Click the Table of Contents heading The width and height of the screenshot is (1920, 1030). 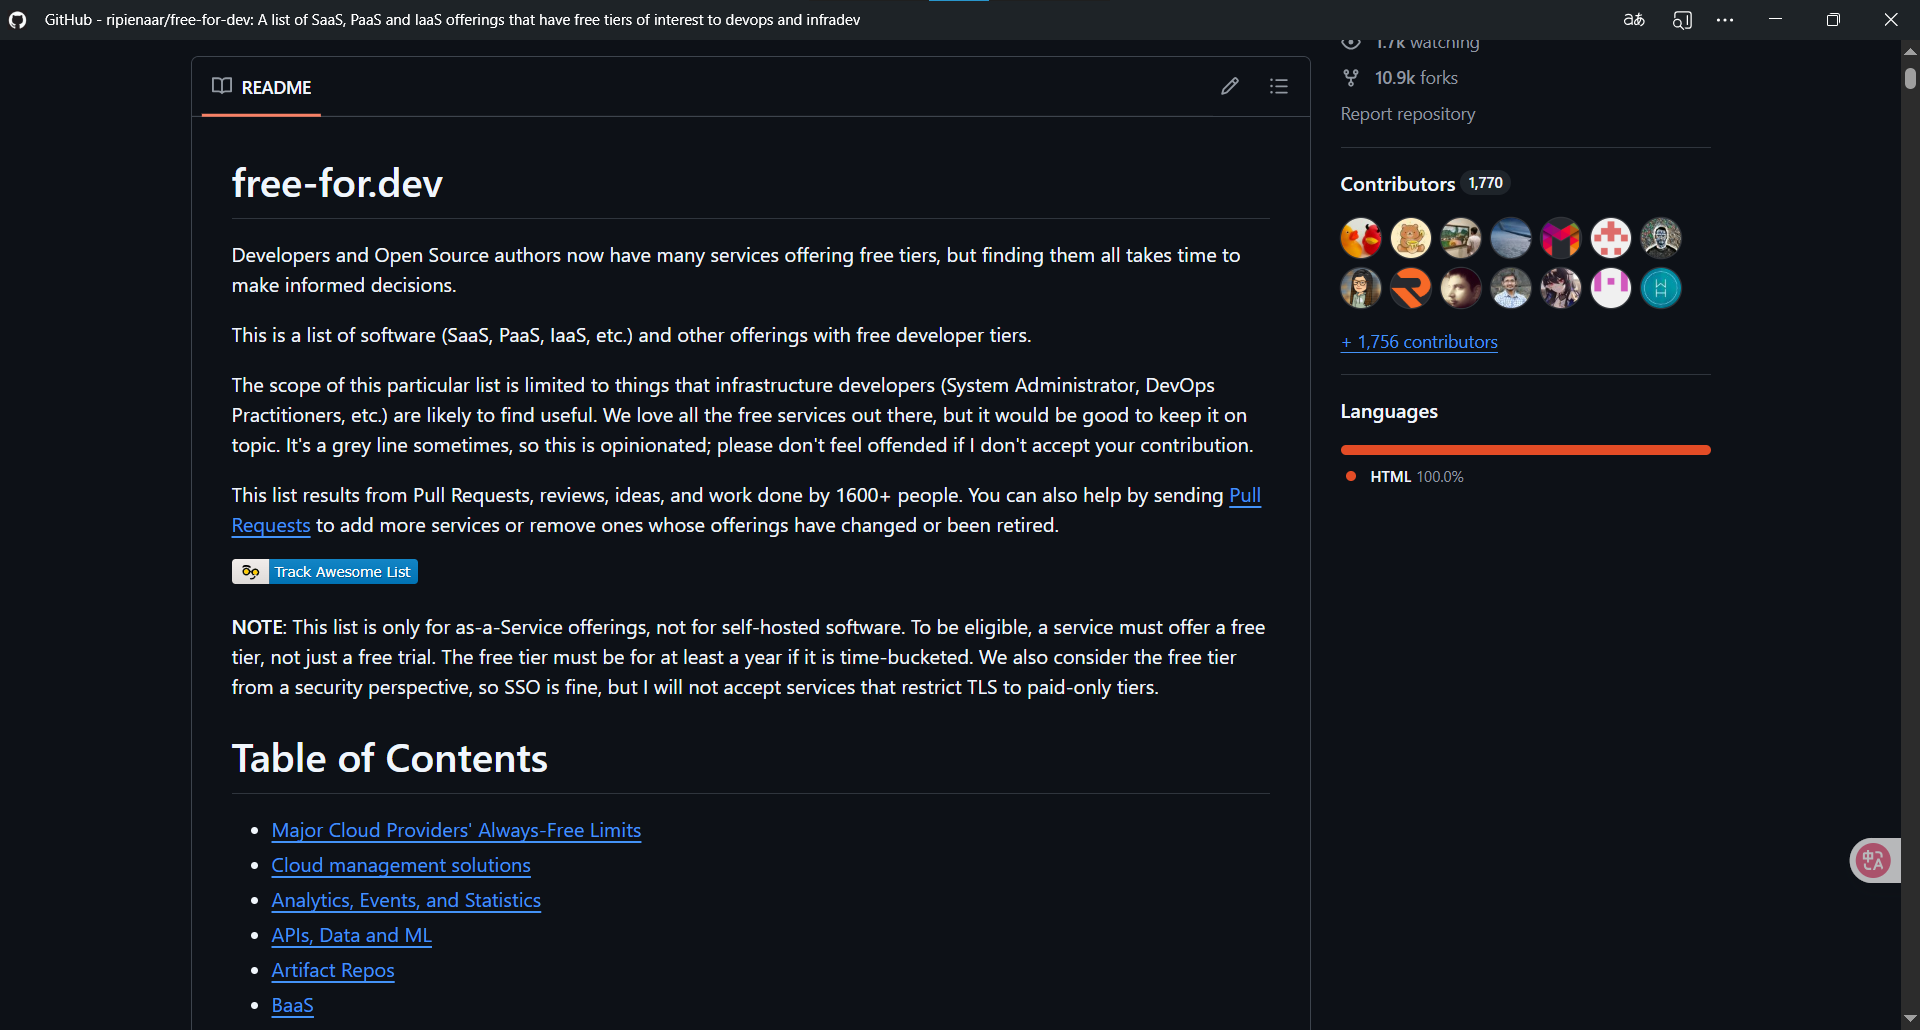coord(390,758)
